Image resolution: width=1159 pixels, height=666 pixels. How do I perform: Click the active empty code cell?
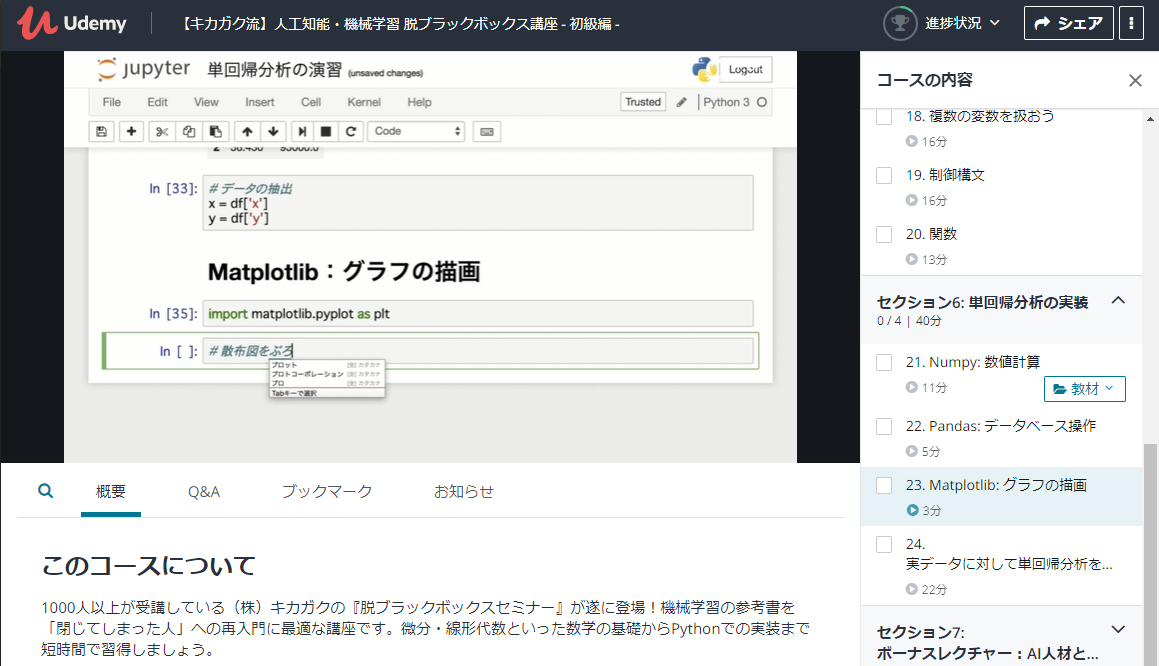(478, 350)
